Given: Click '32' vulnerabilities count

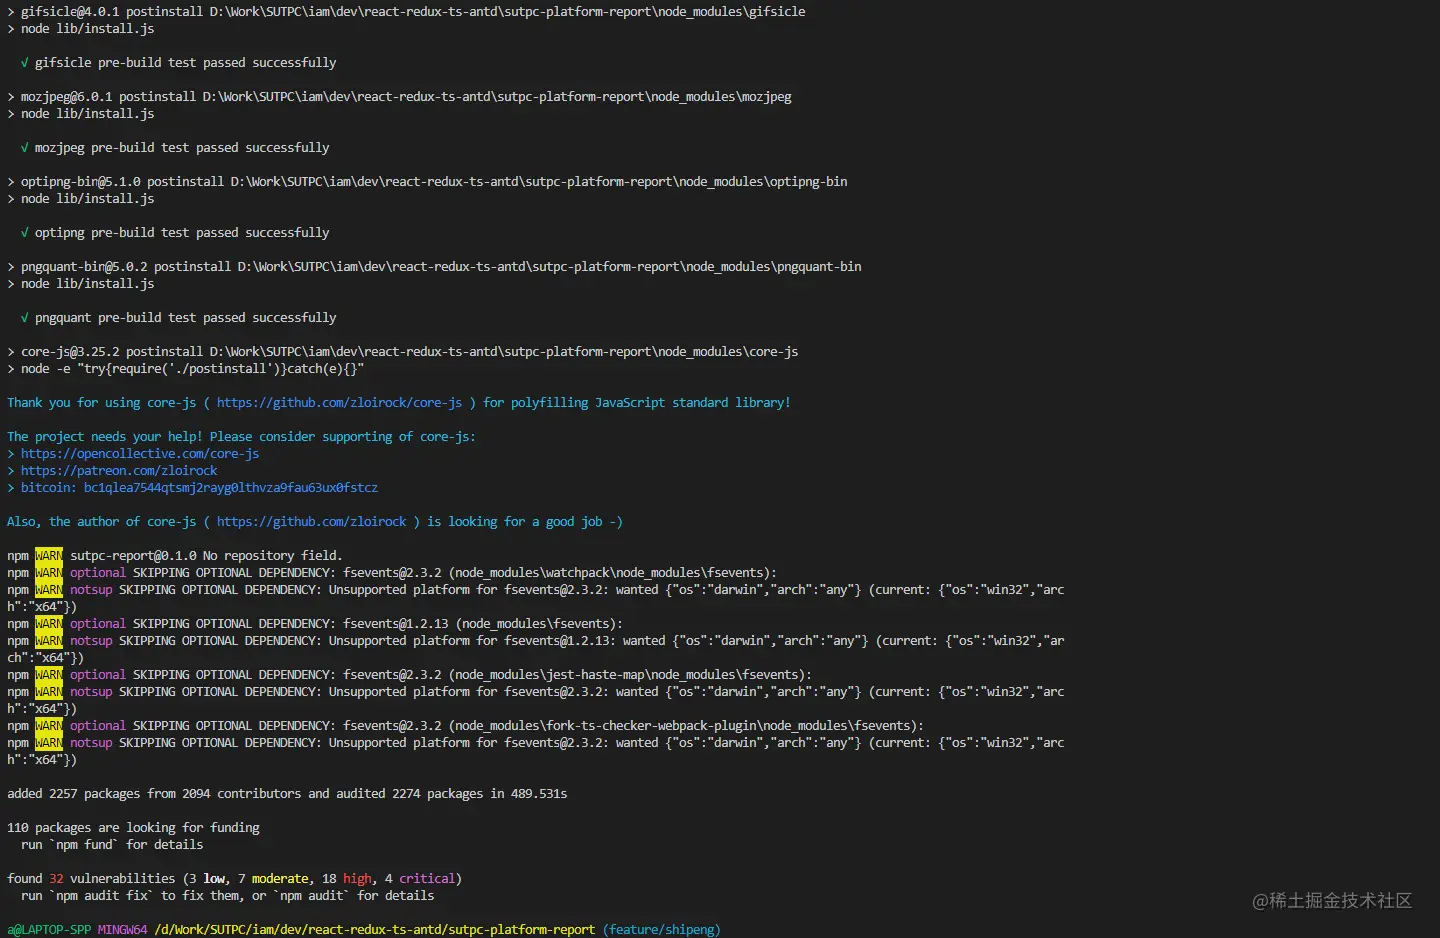Looking at the screenshot, I should tap(56, 879).
